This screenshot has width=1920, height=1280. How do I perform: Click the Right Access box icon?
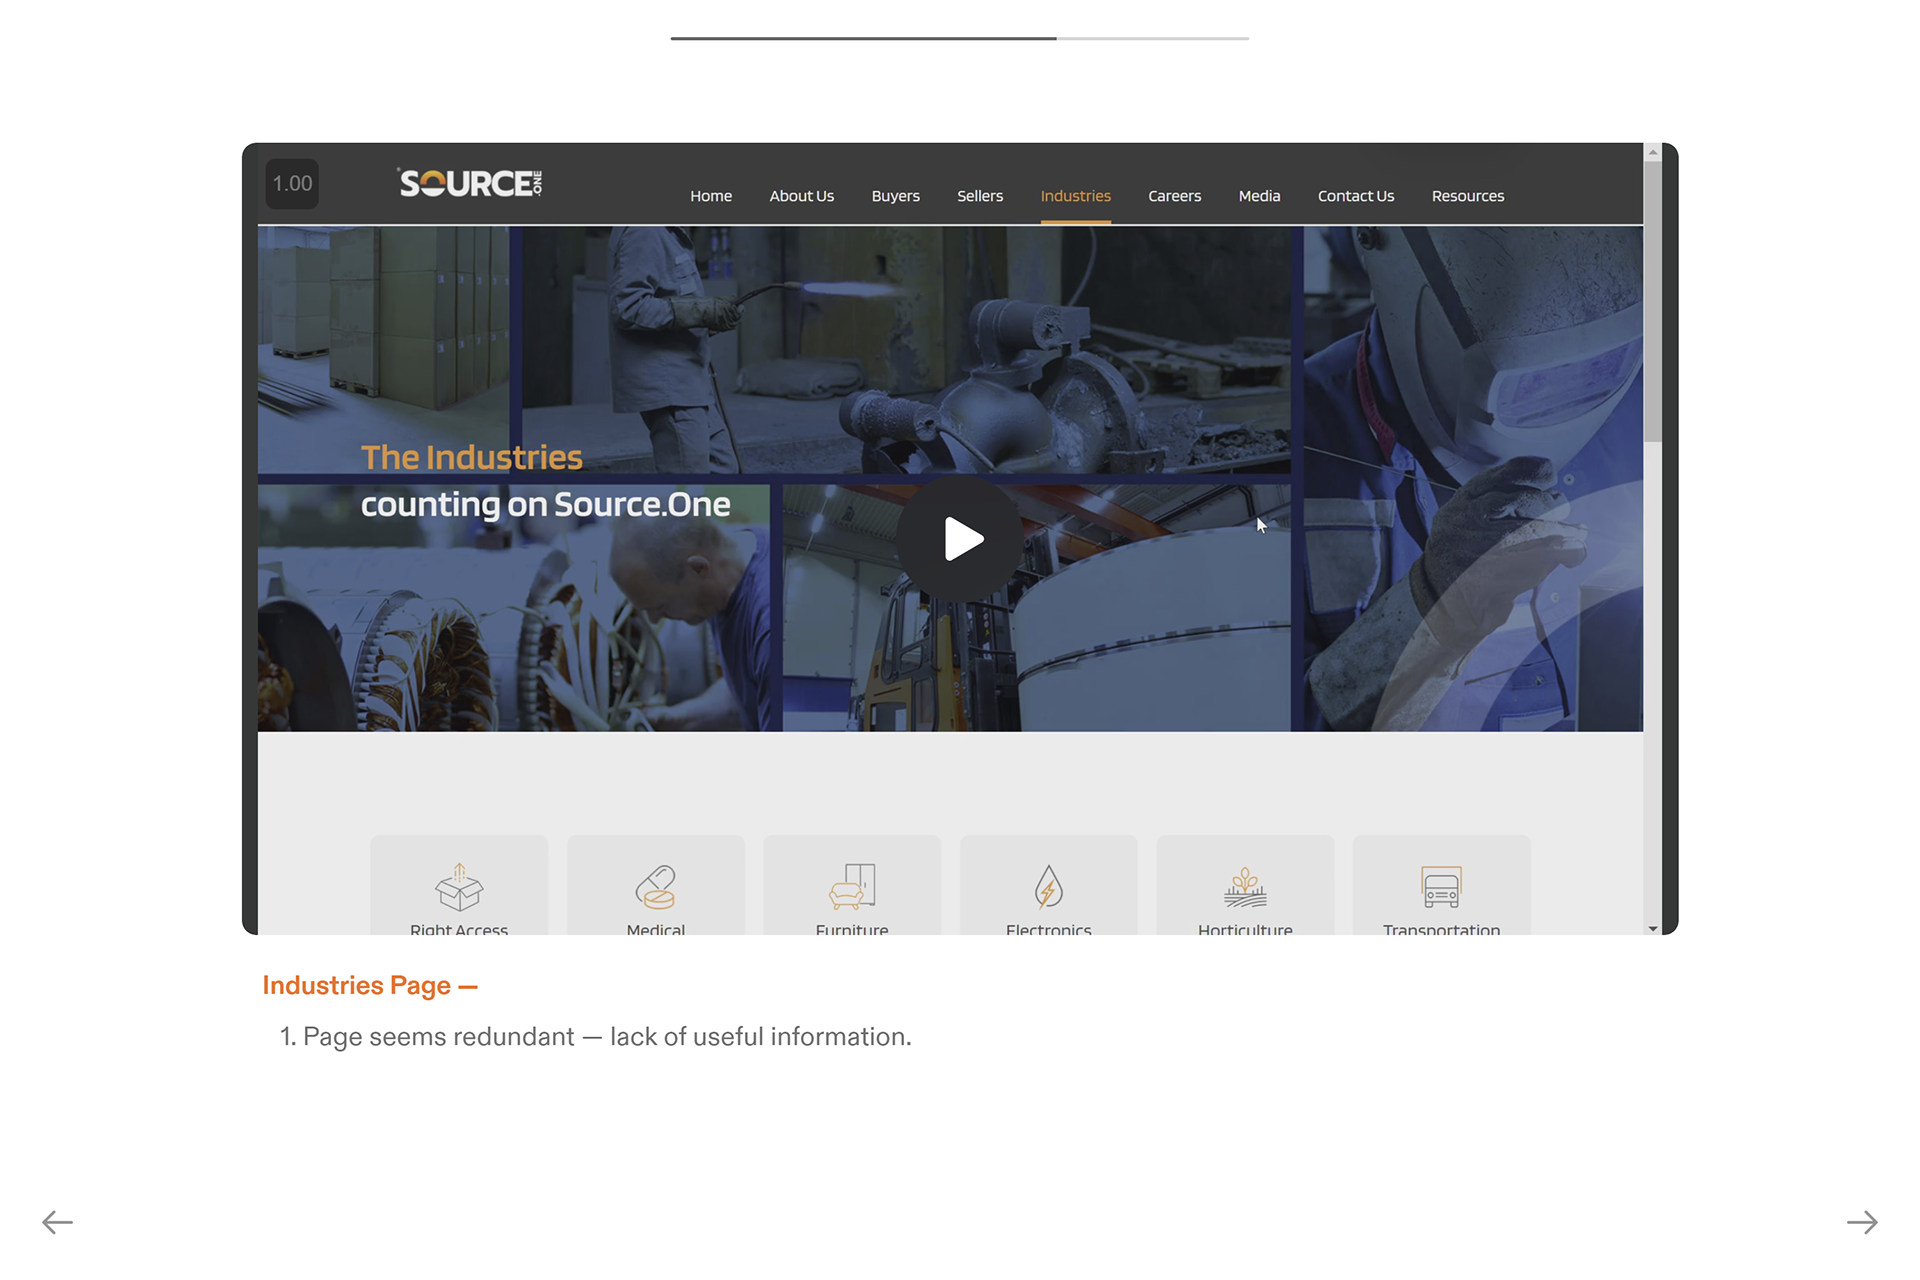tap(459, 887)
